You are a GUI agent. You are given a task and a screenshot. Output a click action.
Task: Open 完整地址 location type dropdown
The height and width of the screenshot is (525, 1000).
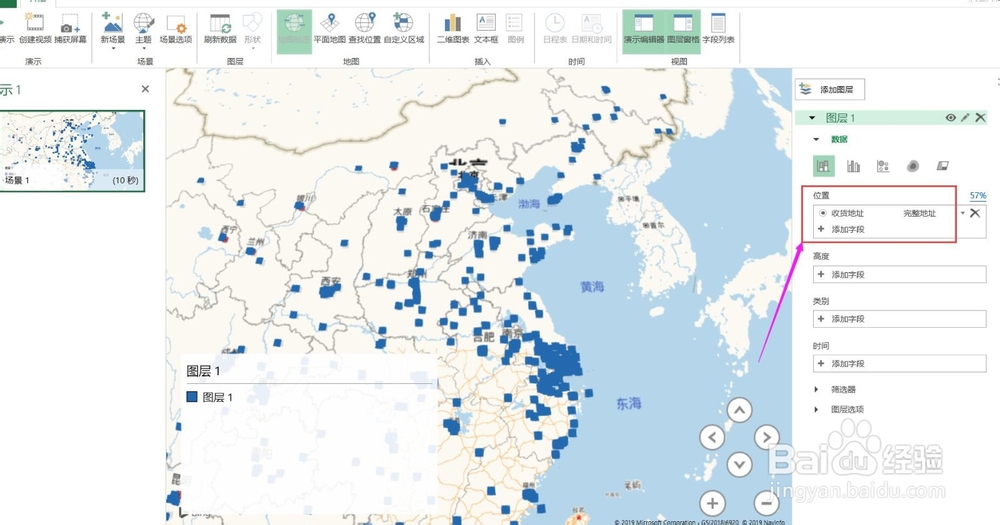pyautogui.click(x=963, y=213)
